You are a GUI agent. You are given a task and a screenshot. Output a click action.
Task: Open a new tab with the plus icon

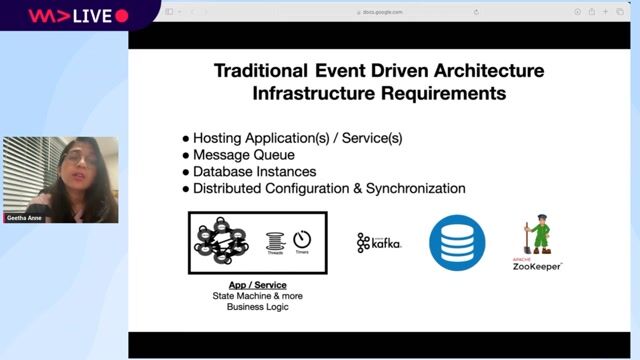tap(606, 12)
